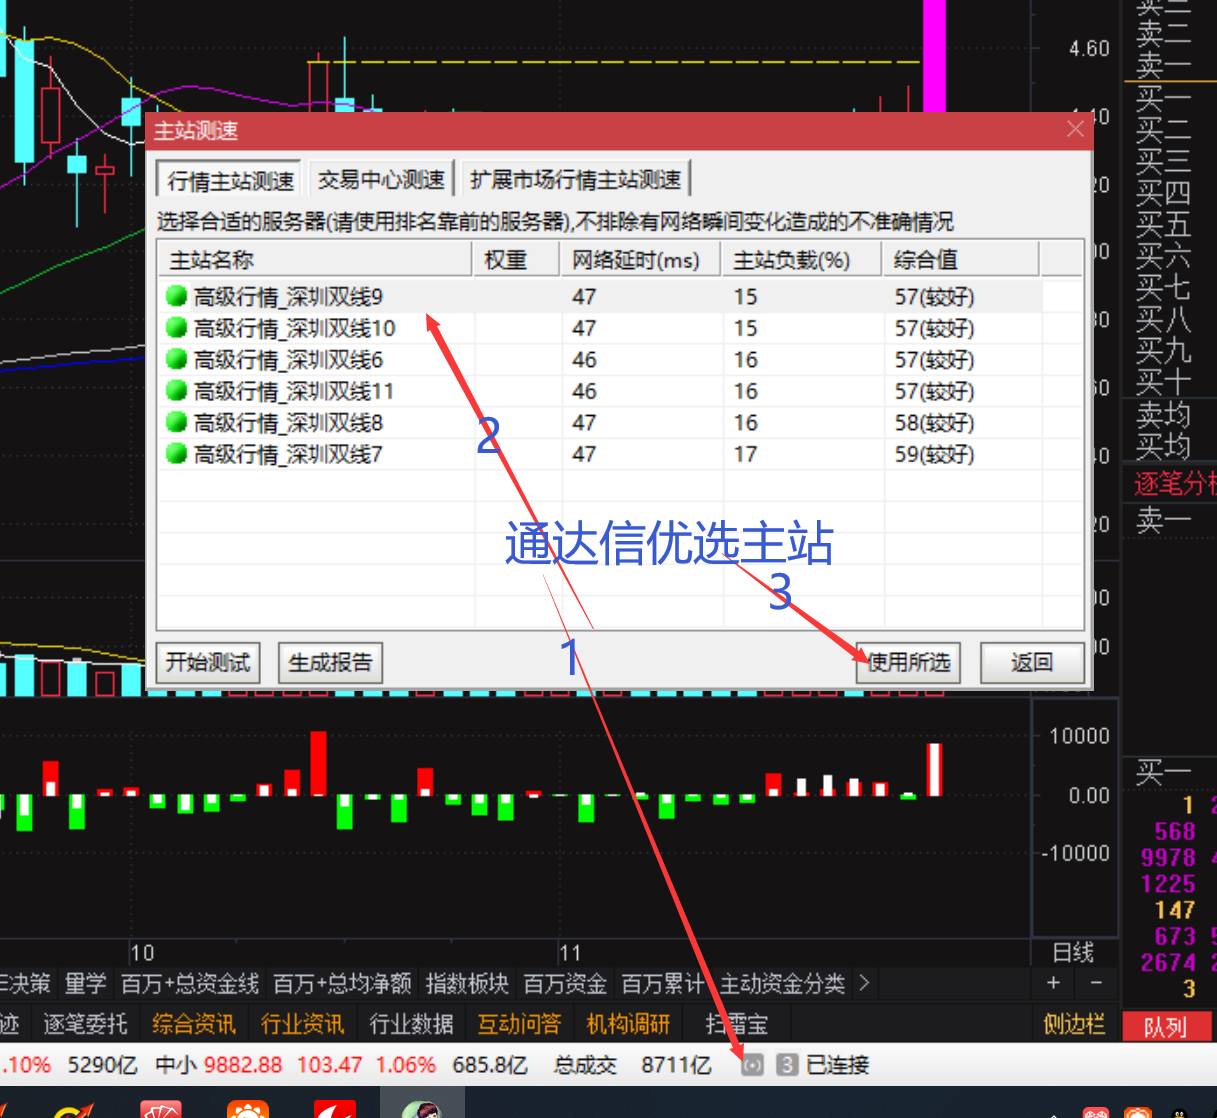The width and height of the screenshot is (1217, 1118).
Task: Click the 开始测试 button
Action: (208, 662)
